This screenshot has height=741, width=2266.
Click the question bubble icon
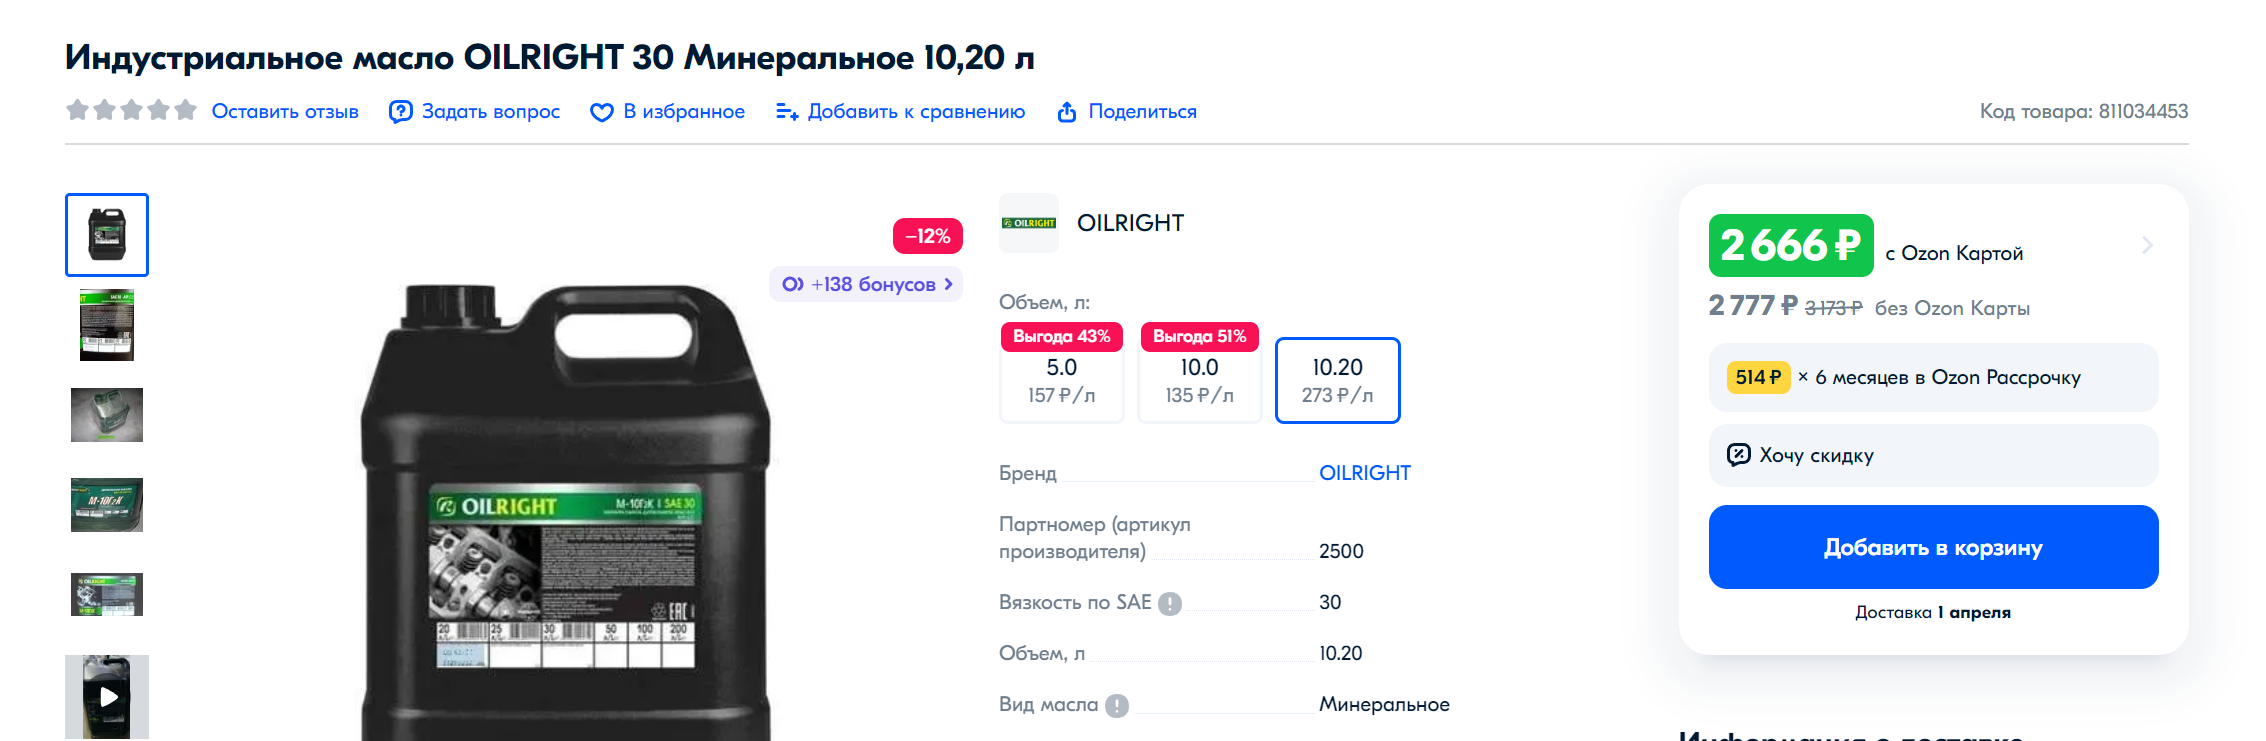(400, 112)
